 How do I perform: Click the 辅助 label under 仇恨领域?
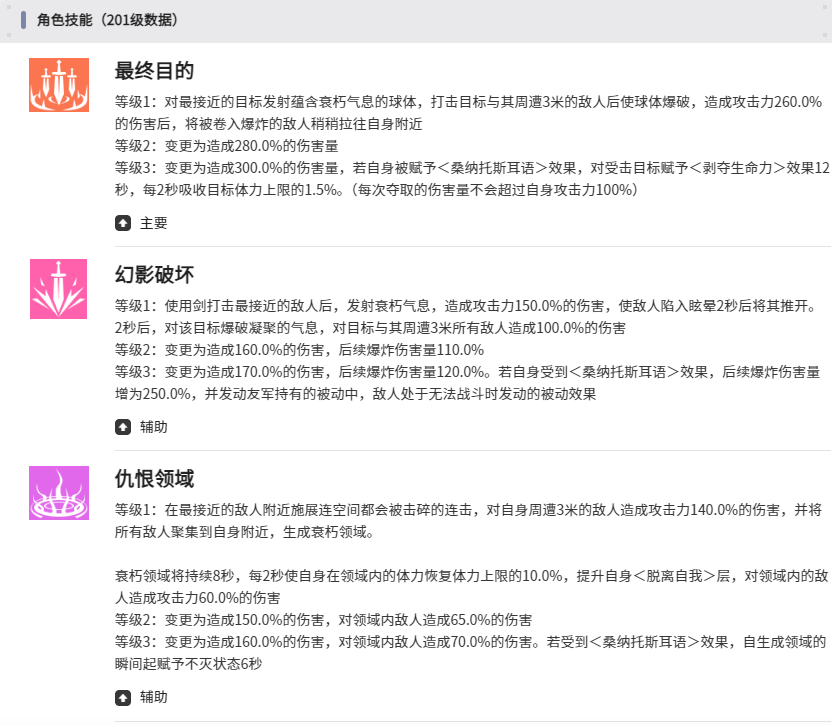pos(153,697)
